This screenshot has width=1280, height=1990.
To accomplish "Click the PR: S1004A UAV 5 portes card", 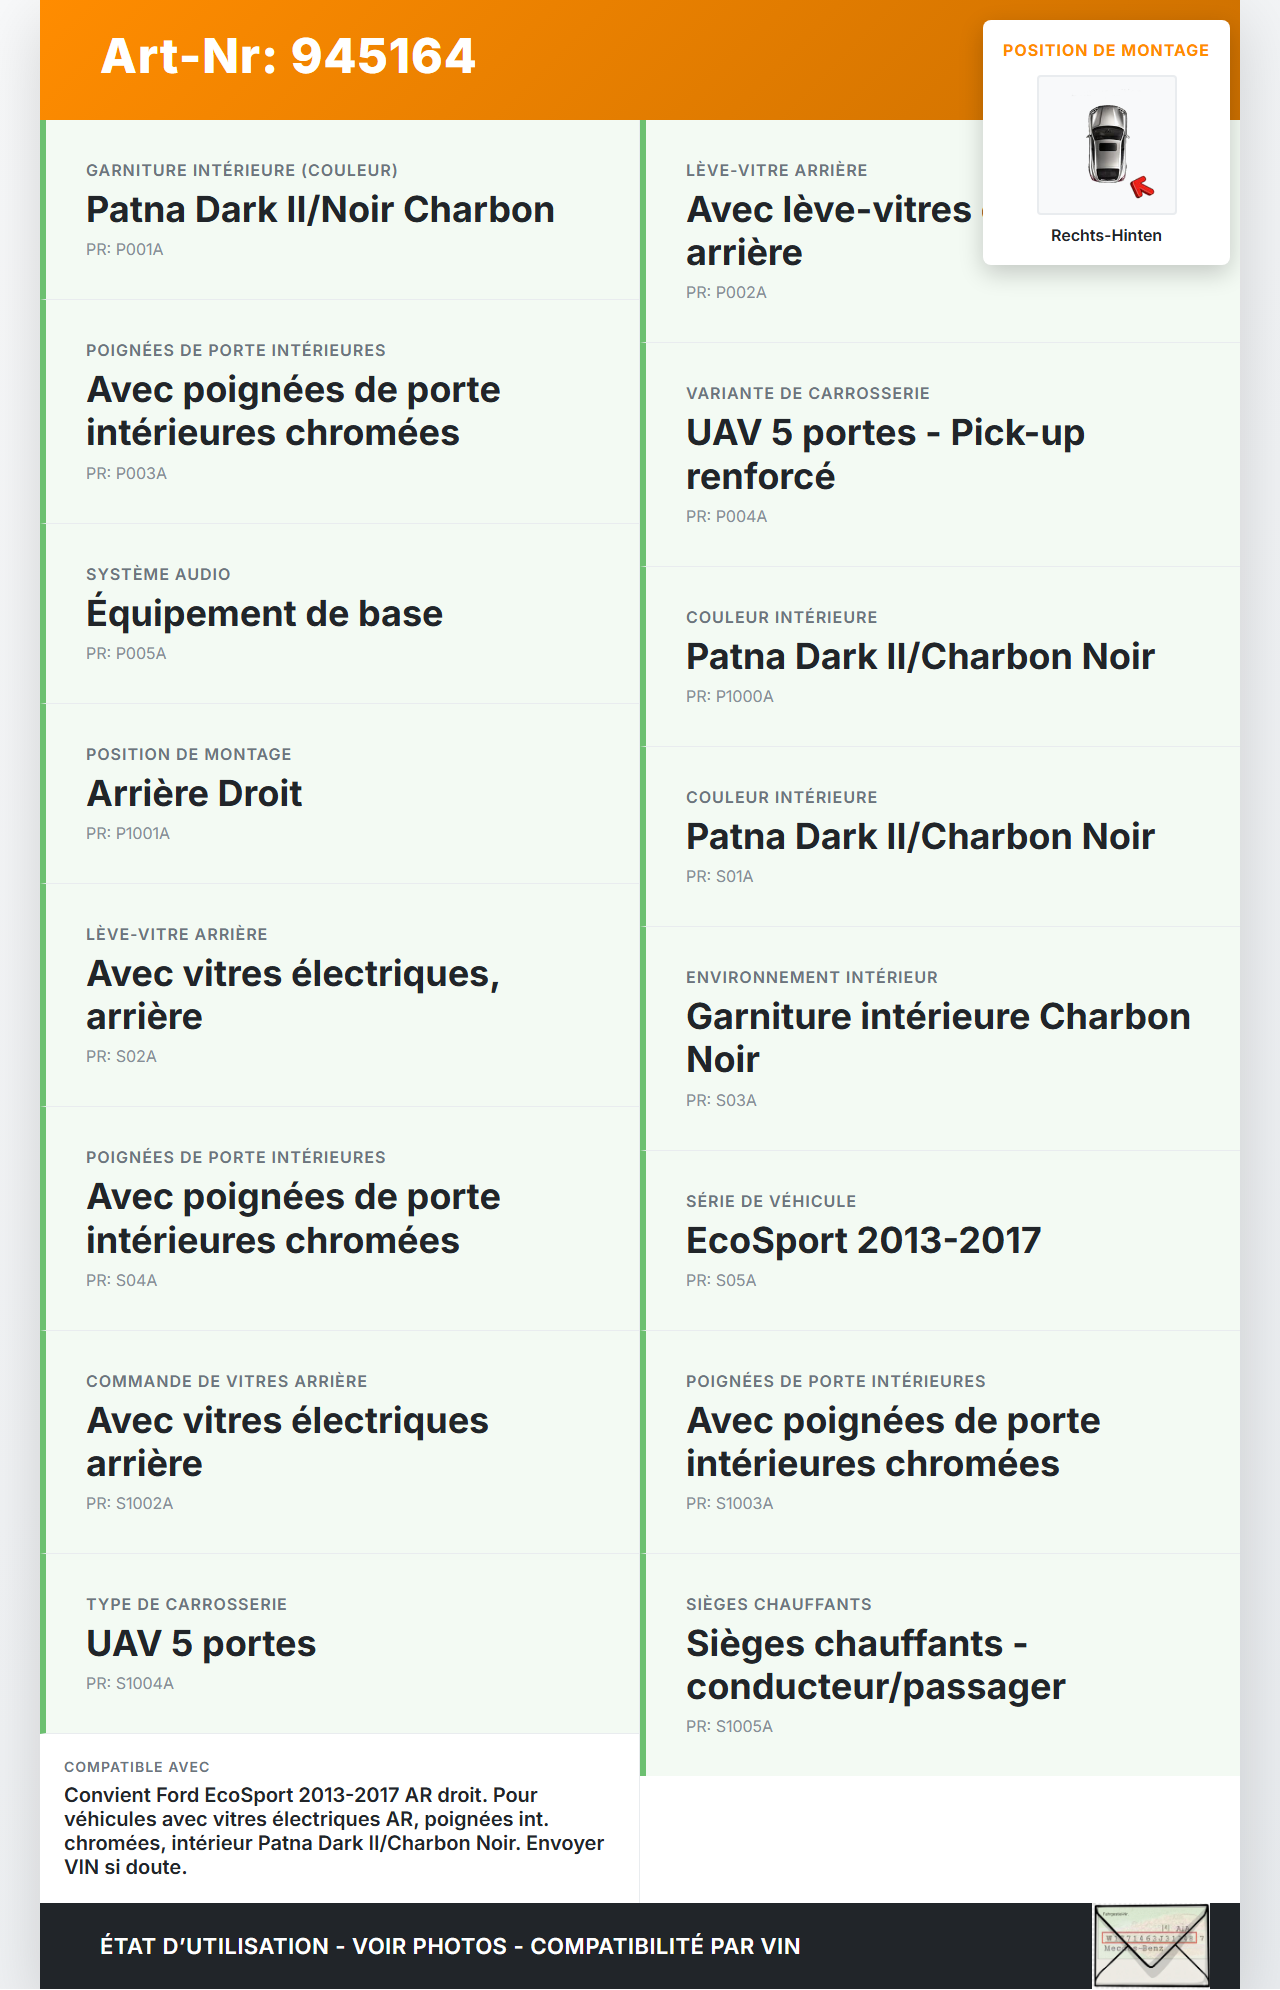I will tap(340, 1644).
